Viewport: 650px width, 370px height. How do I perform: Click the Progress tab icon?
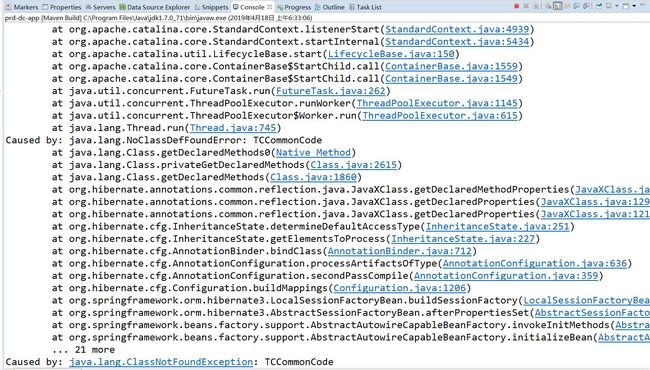pos(280,7)
